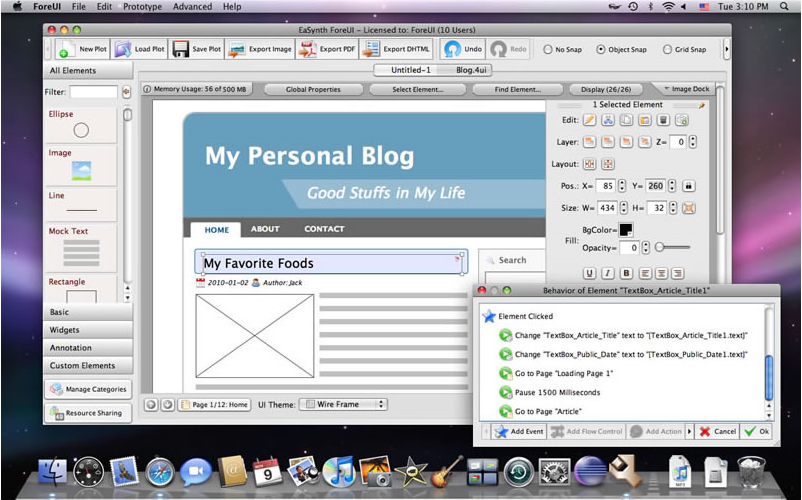Align text right

[x=678, y=273]
